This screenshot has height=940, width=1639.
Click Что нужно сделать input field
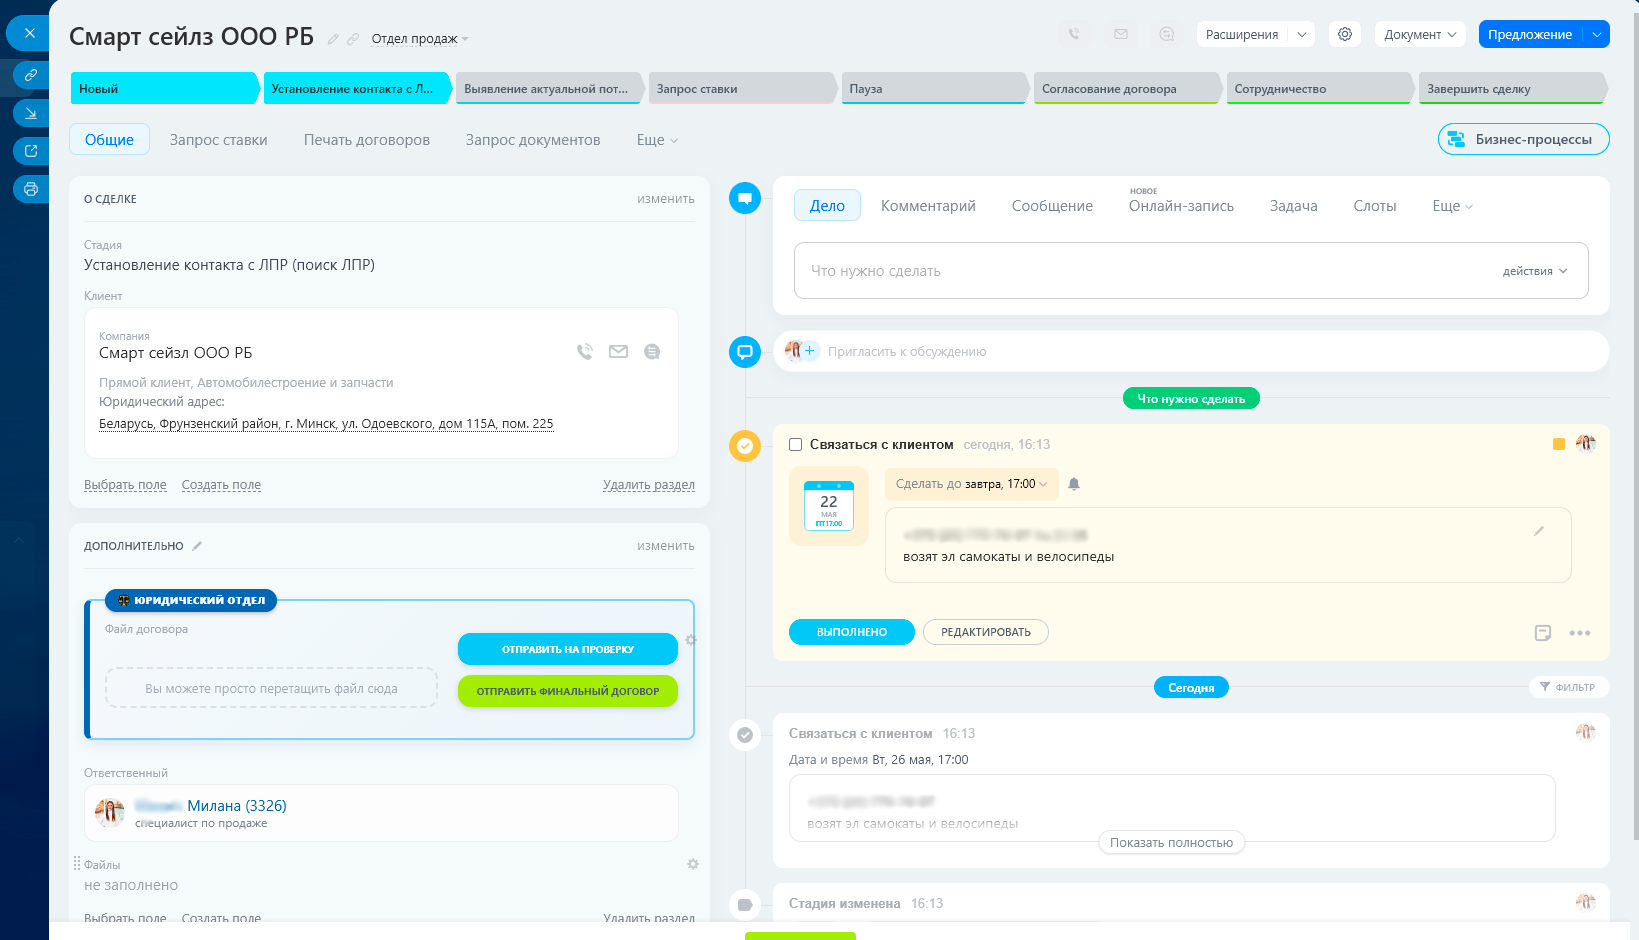tap(1191, 271)
